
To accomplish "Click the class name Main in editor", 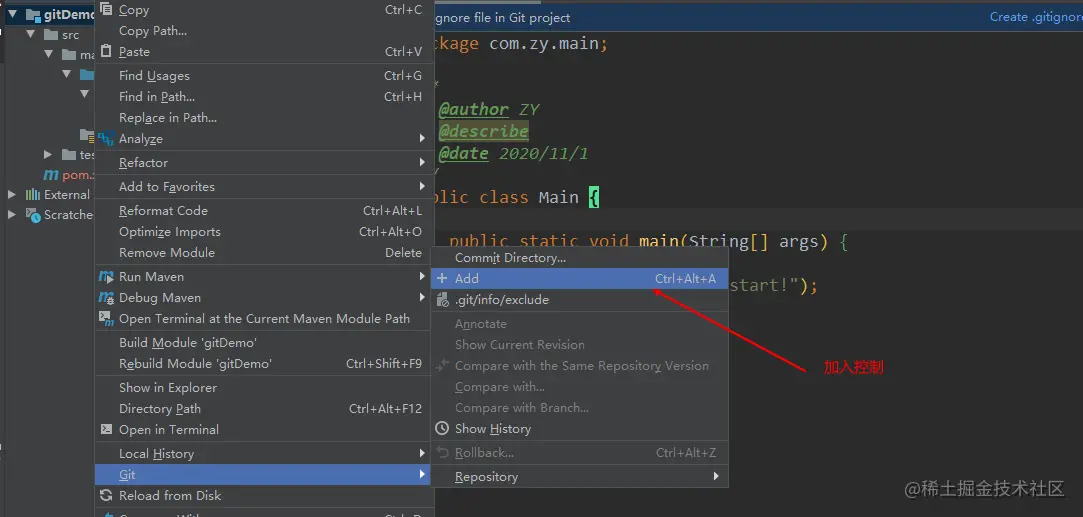I will [x=559, y=197].
